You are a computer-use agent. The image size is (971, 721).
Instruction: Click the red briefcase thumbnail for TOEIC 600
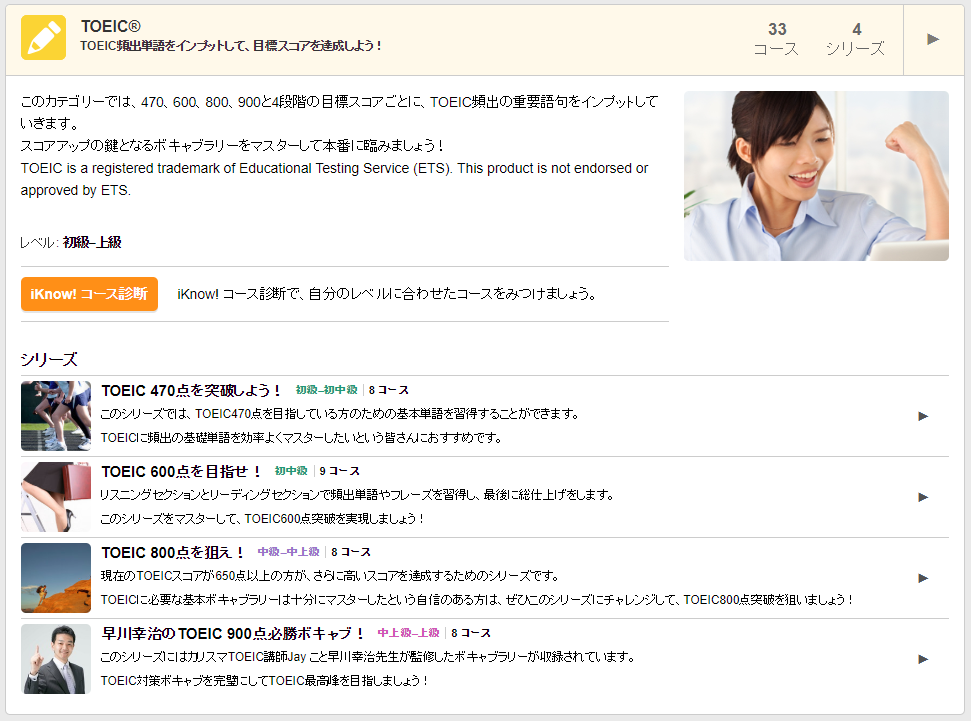click(x=56, y=497)
